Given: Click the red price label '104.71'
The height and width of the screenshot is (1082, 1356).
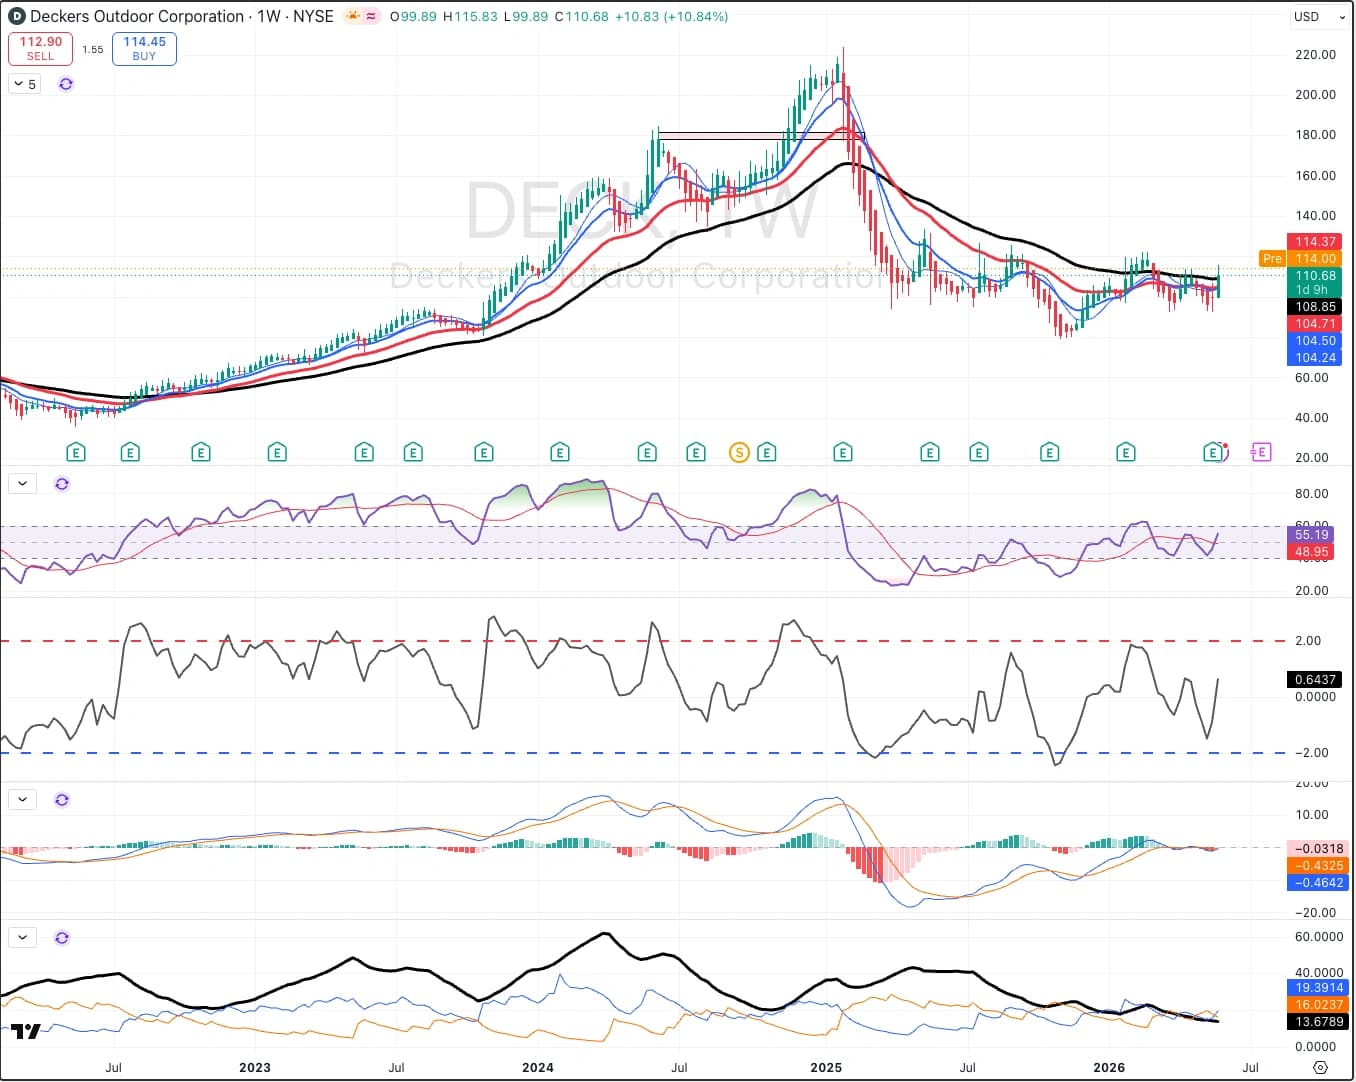Looking at the screenshot, I should tap(1315, 324).
